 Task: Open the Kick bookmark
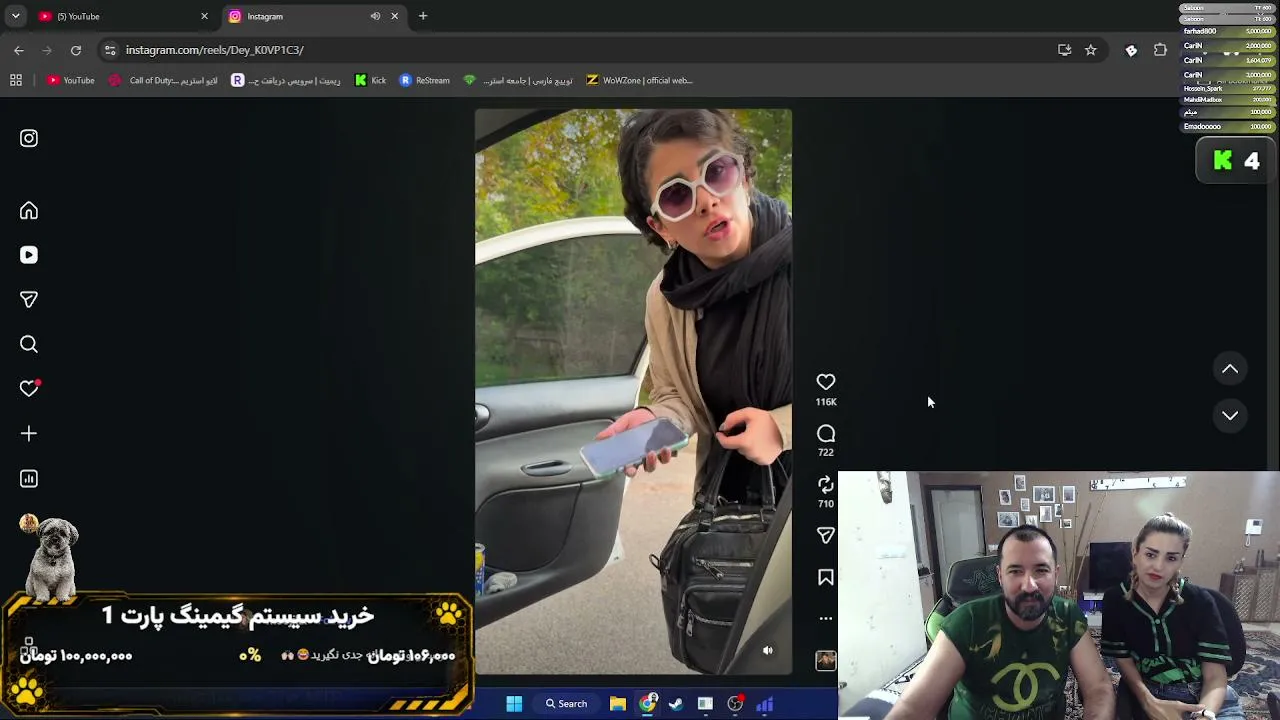click(370, 80)
